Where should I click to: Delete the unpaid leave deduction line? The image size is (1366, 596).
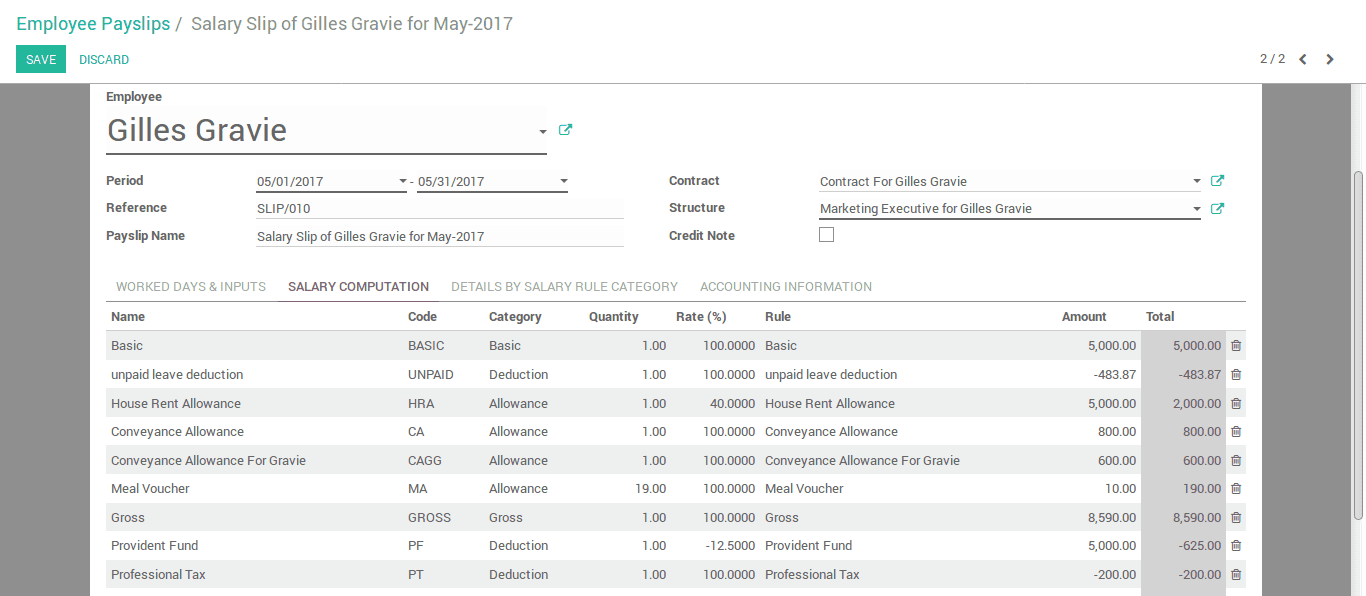[1236, 375]
